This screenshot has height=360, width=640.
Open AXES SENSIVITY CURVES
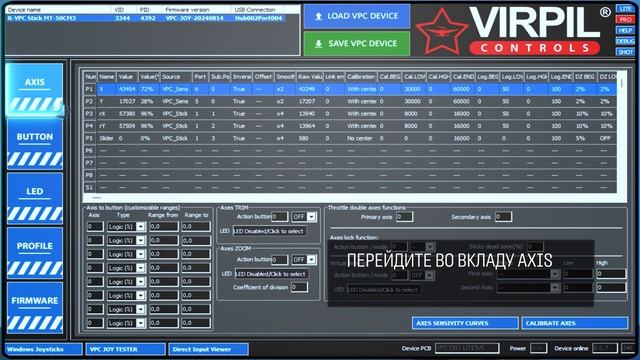(x=465, y=323)
